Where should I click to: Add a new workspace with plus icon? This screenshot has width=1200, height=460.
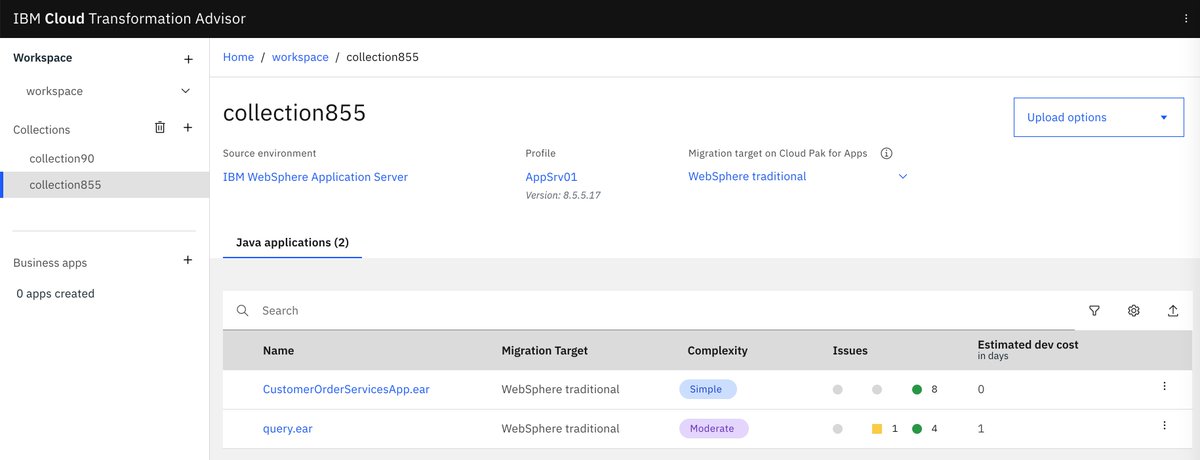[188, 59]
